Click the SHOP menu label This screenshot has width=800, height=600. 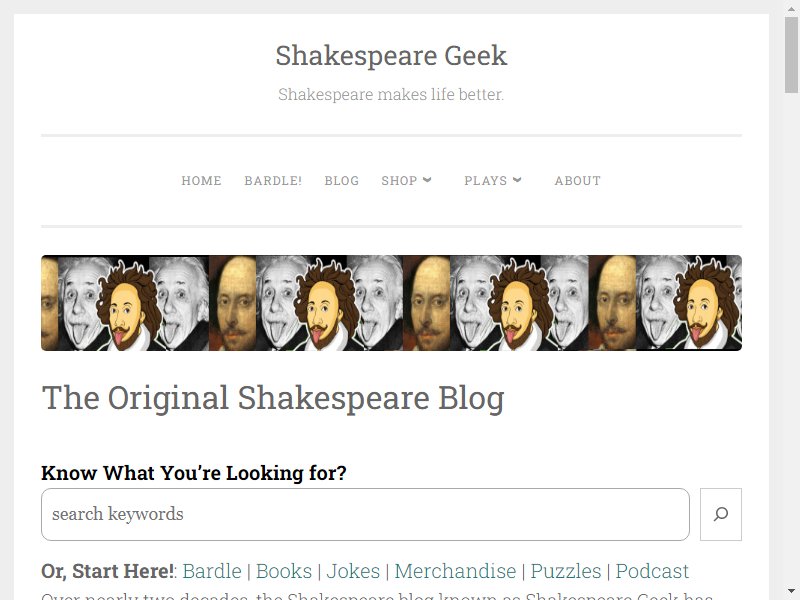399,181
